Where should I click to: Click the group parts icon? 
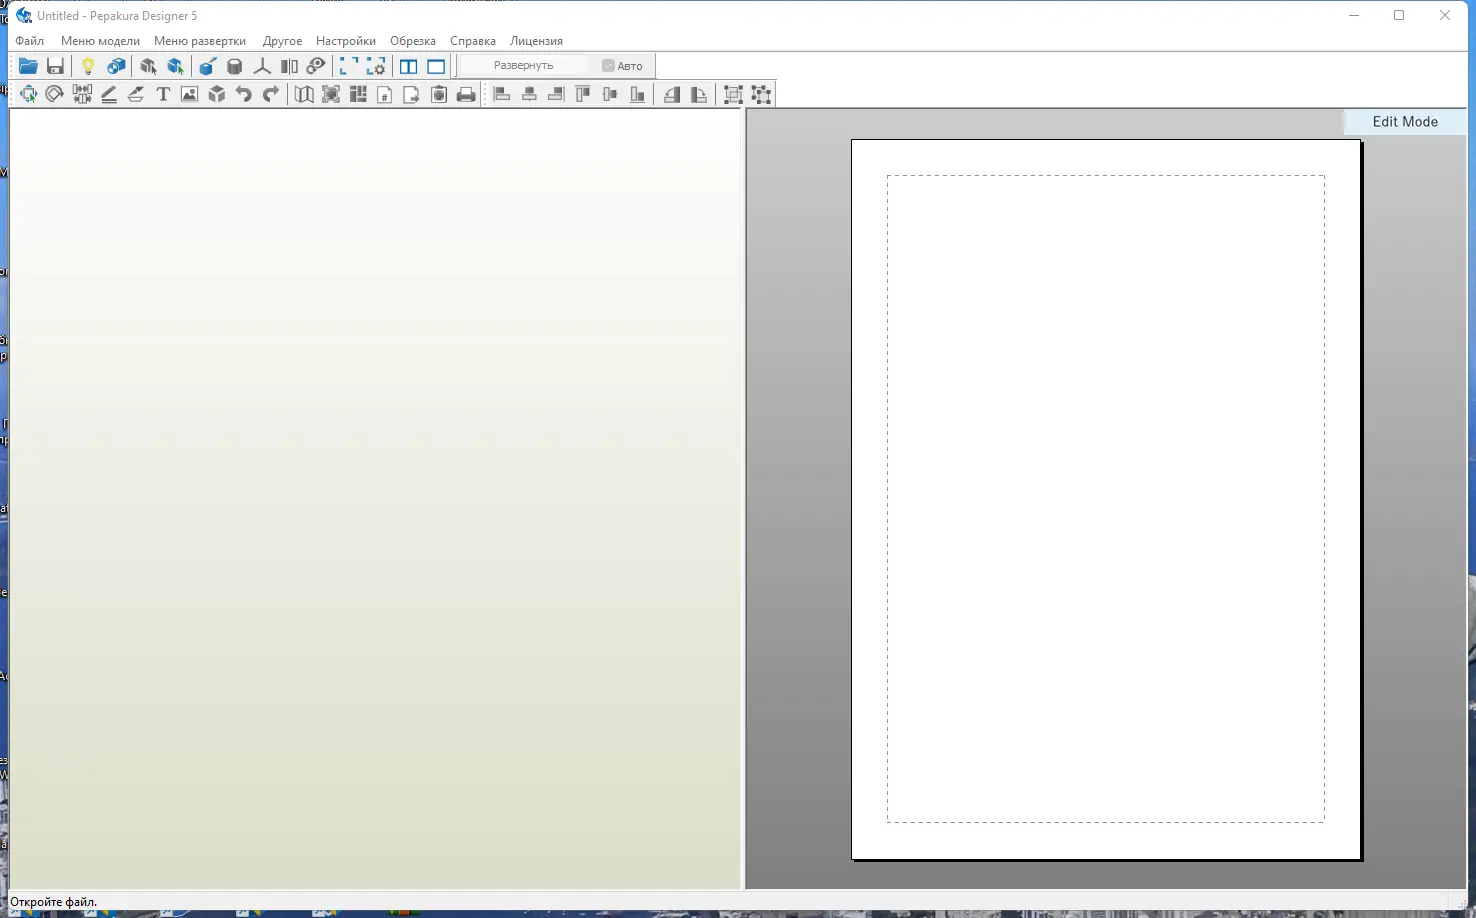[733, 94]
